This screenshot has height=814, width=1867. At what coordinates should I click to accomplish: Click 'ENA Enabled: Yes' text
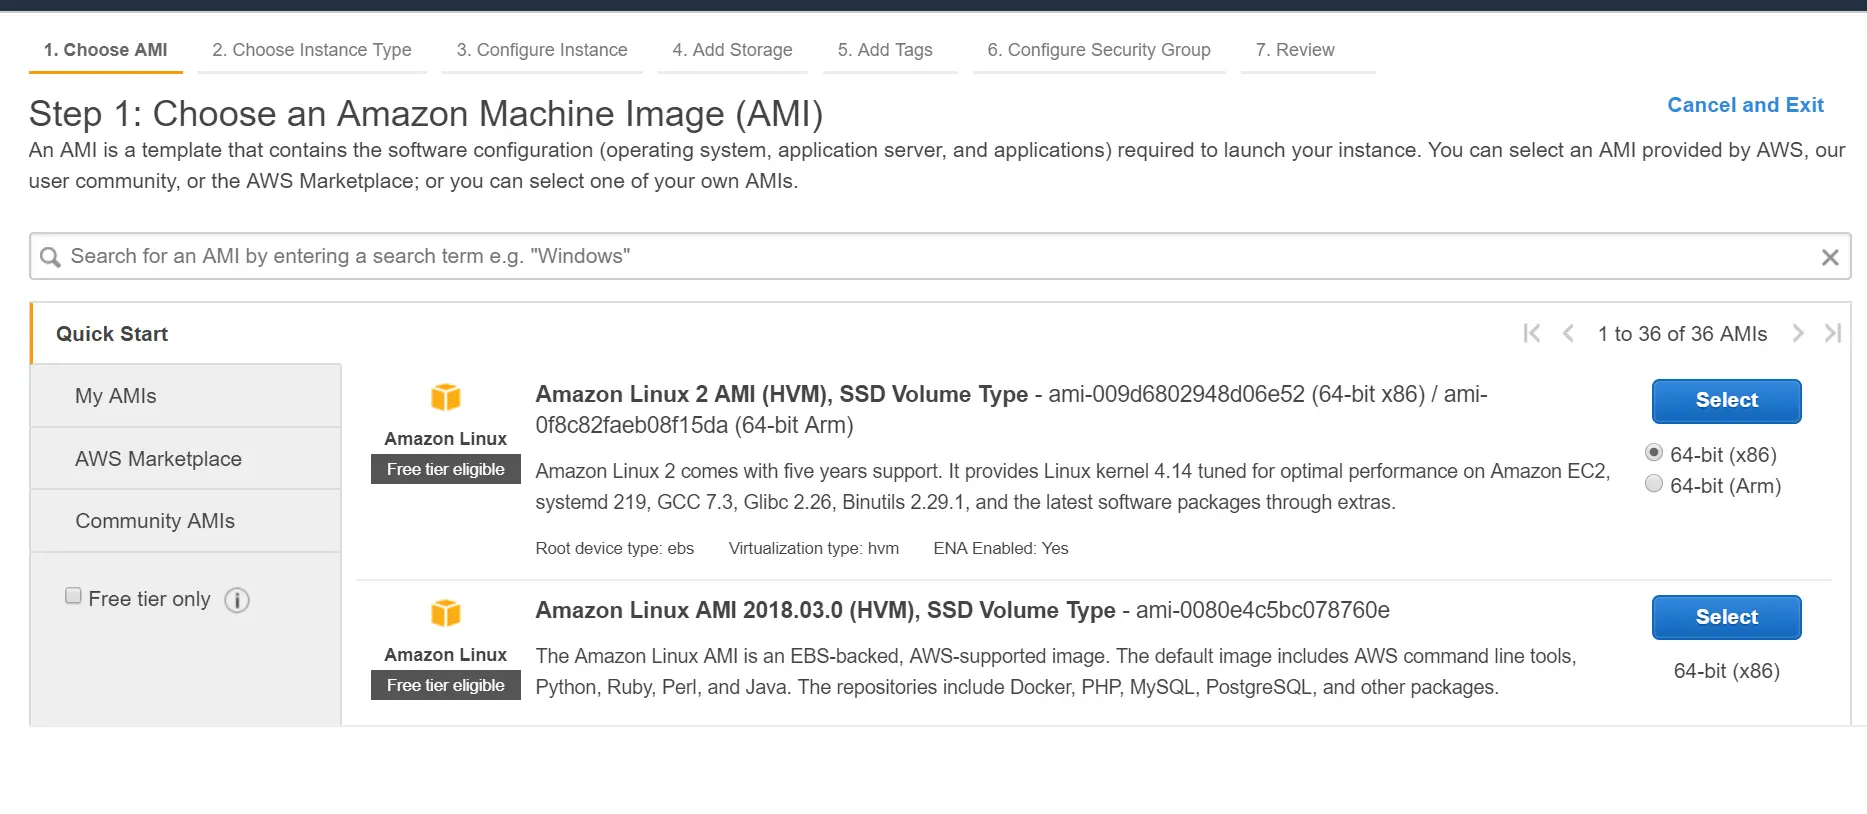click(x=1001, y=548)
